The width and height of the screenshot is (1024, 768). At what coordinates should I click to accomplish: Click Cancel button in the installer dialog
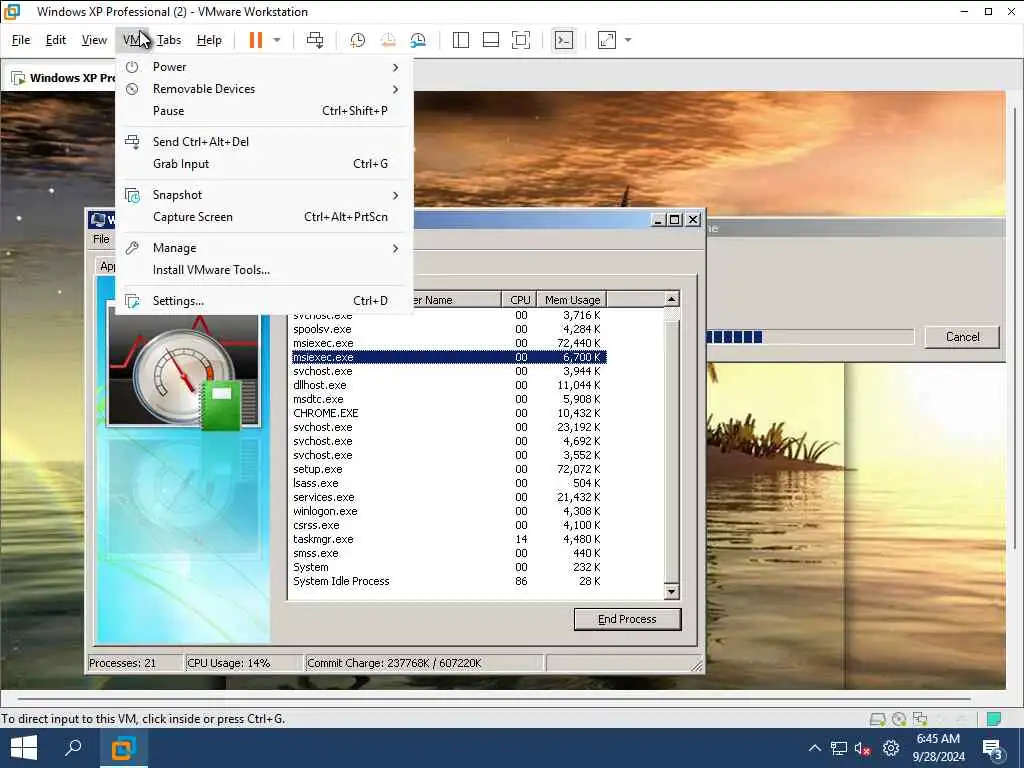coord(962,337)
